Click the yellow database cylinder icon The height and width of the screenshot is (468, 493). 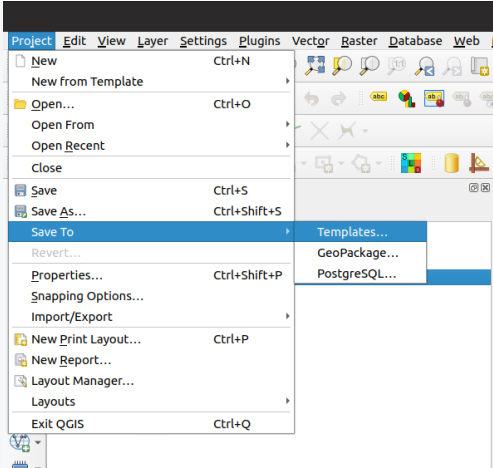click(x=451, y=163)
